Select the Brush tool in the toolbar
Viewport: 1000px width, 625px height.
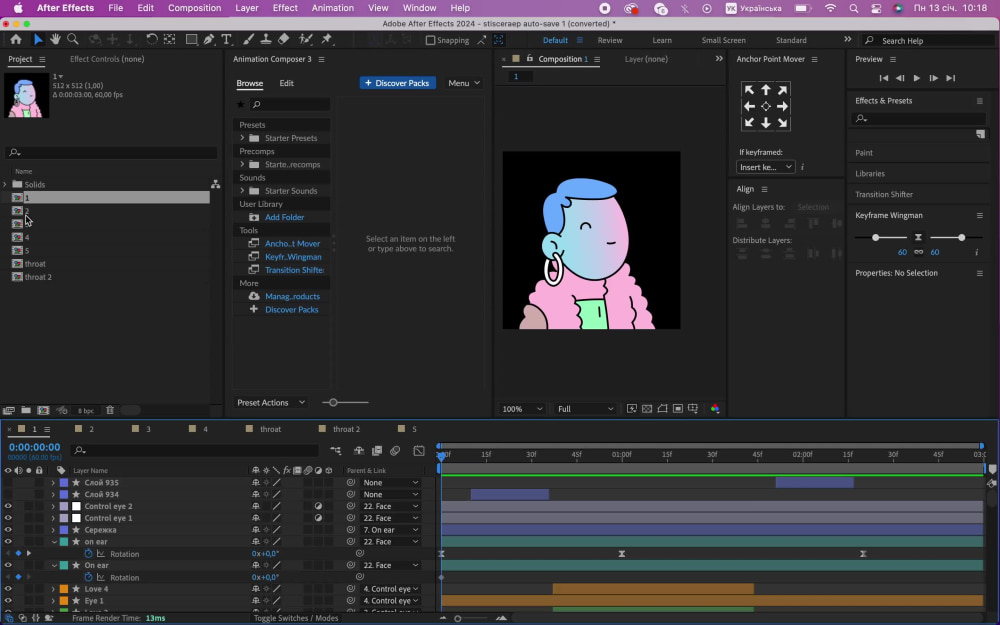click(247, 39)
